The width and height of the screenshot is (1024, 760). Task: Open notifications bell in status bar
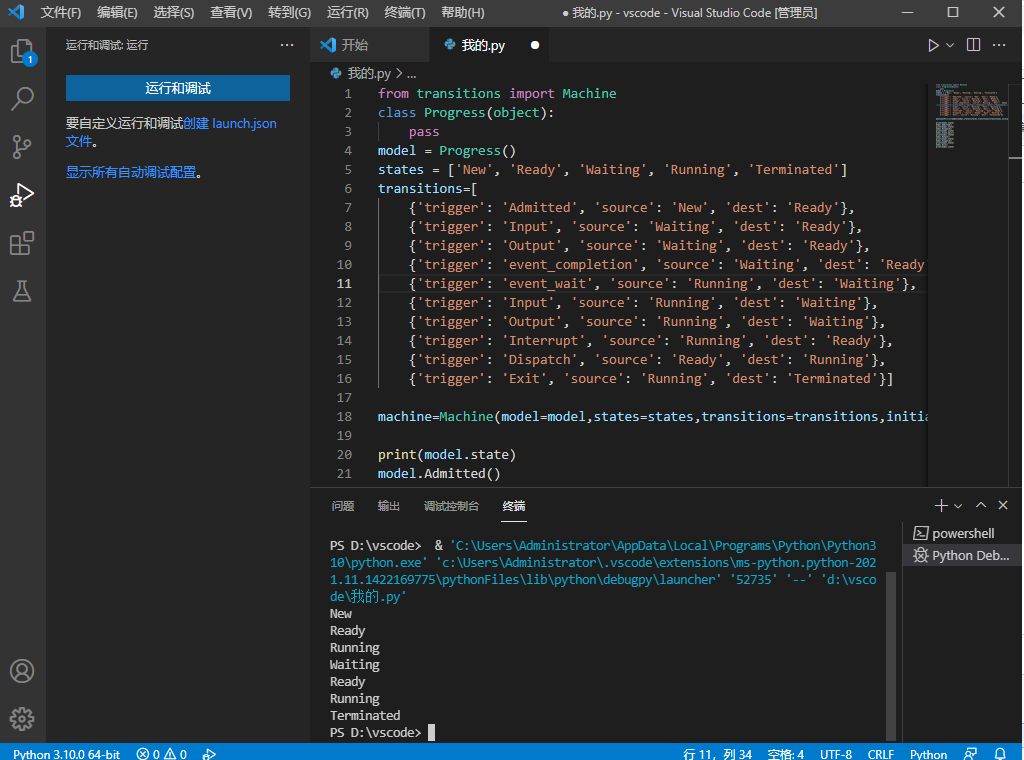point(1000,753)
